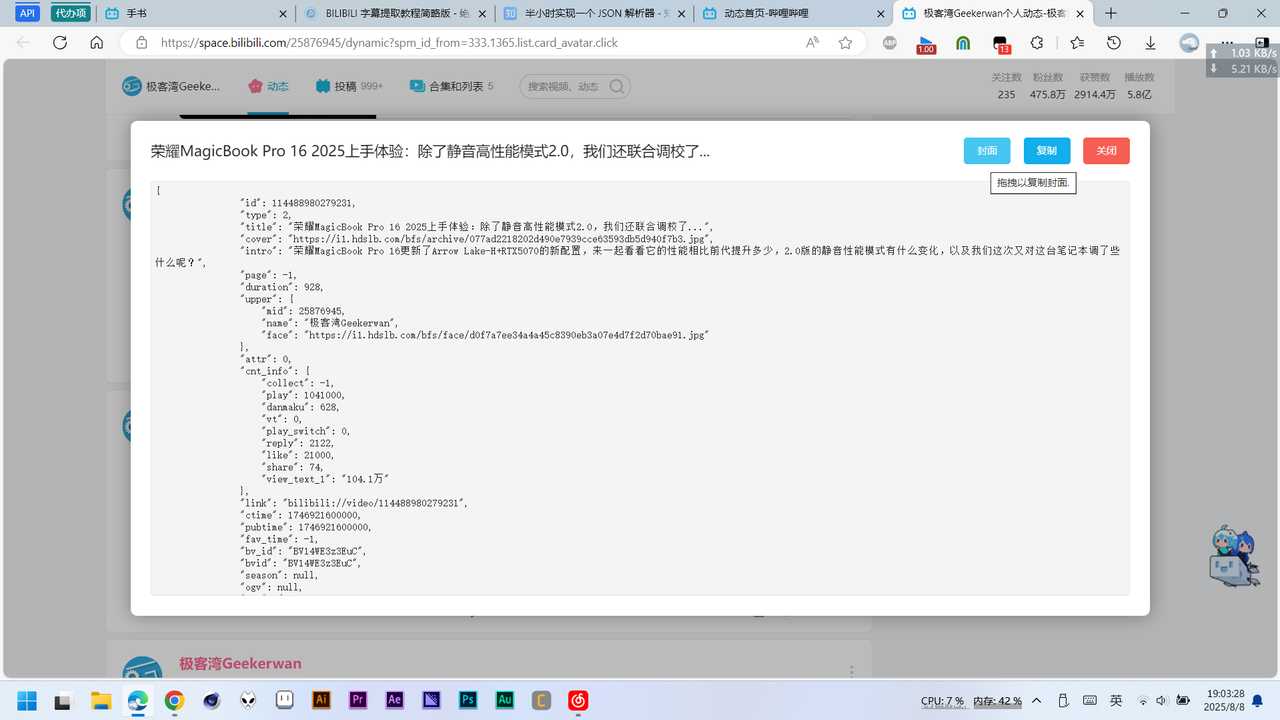Viewport: 1280px width, 720px height.
Task: Switch to the 动态 tab on Geekerwan's page
Action: pos(268,86)
